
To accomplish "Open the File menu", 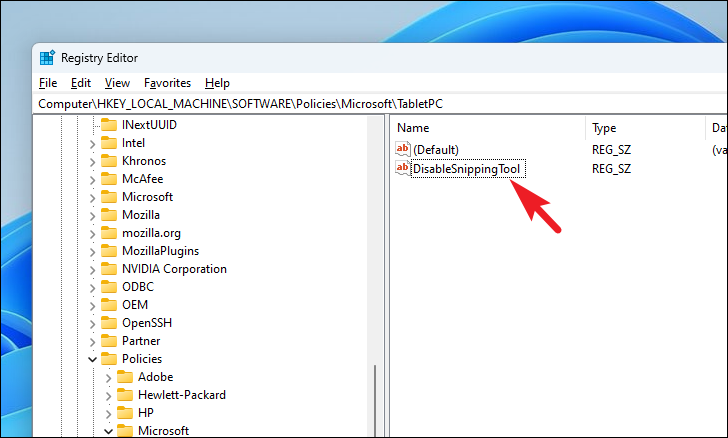I will (48, 83).
